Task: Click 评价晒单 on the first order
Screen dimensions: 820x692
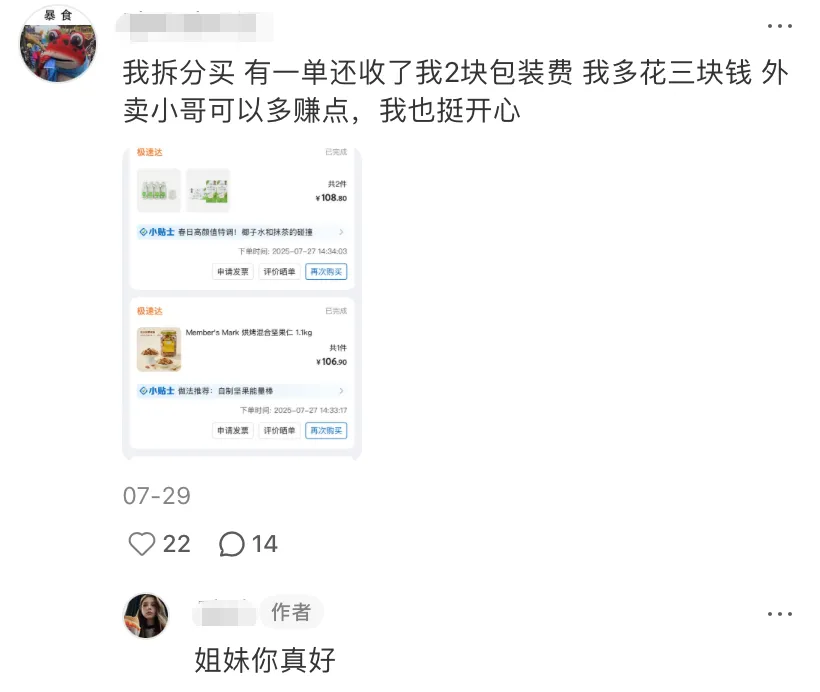Action: (x=279, y=271)
